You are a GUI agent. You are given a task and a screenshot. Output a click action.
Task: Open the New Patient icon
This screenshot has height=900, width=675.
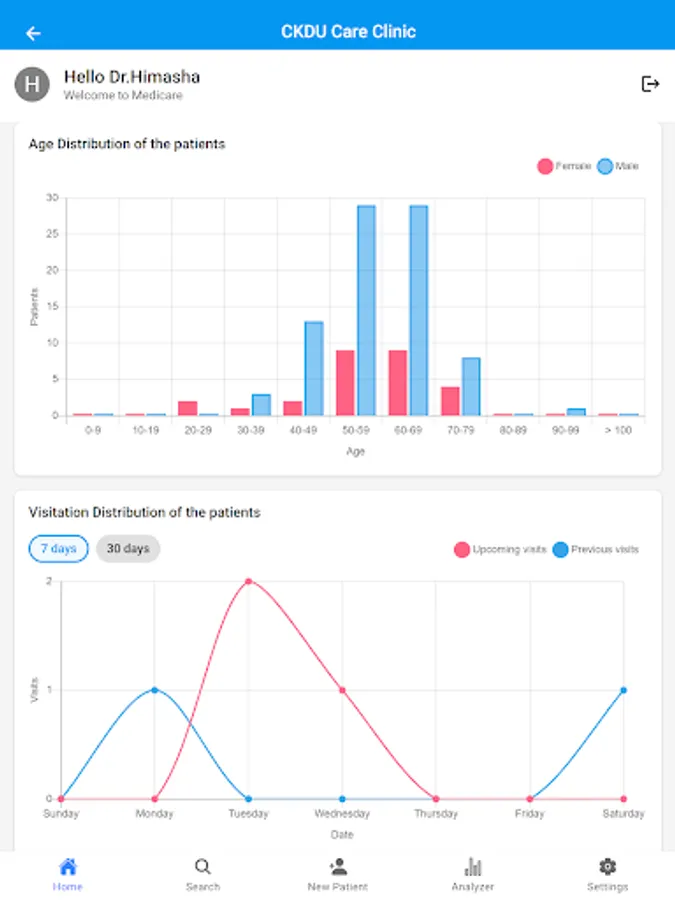(x=337, y=867)
